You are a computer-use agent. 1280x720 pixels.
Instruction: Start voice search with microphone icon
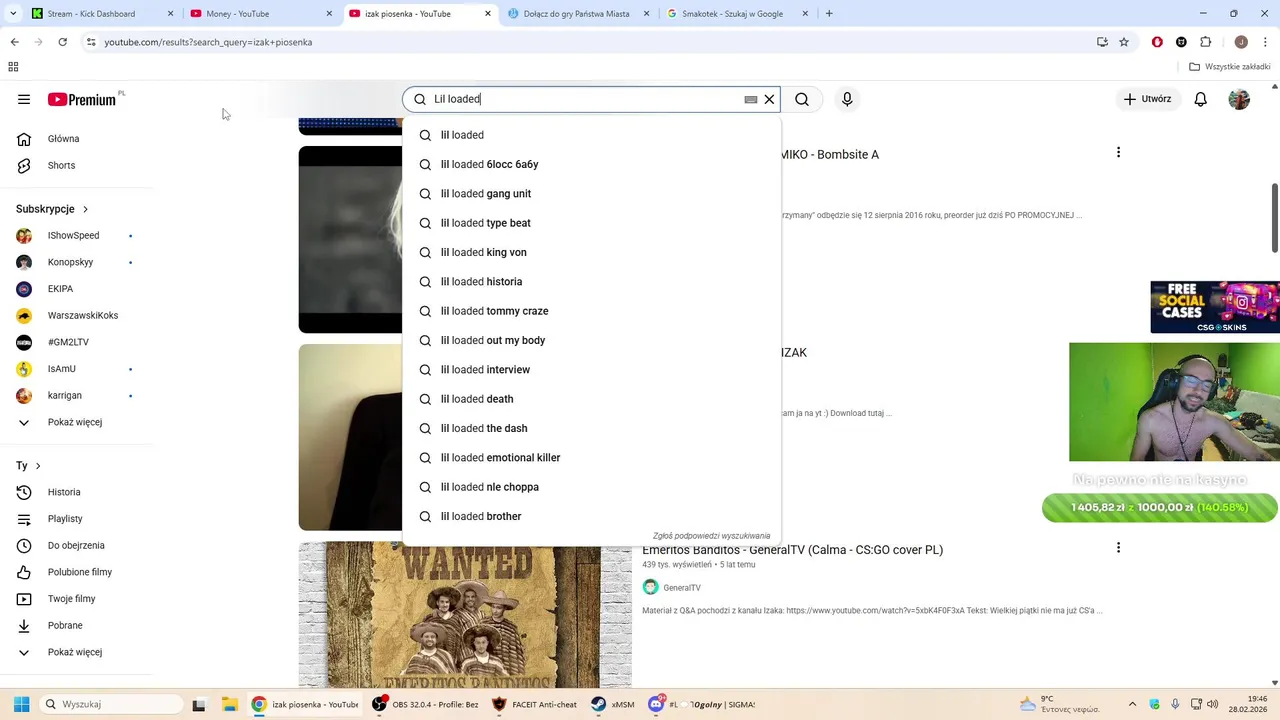847,99
